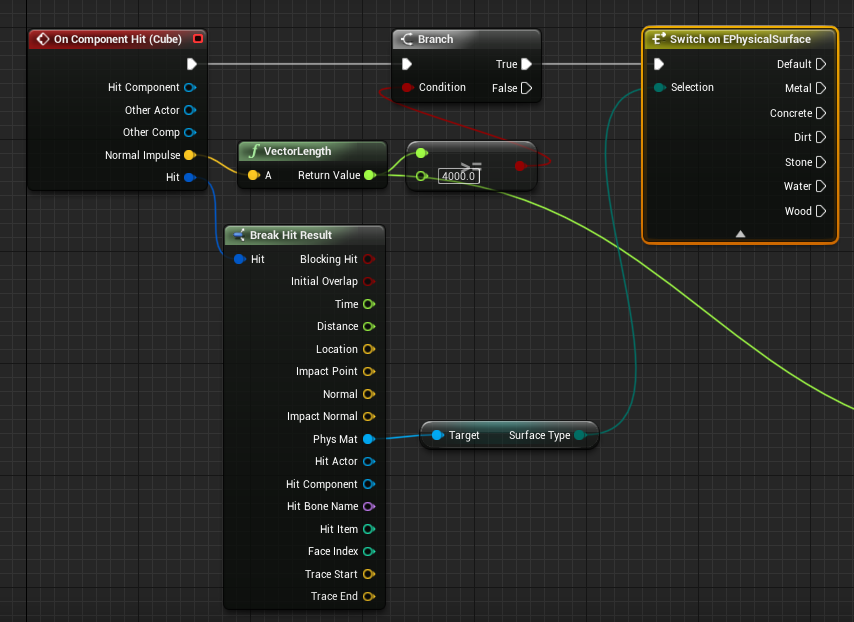Click the Branch Condition boolean pin
Image resolution: width=854 pixels, height=622 pixels.
pos(407,87)
